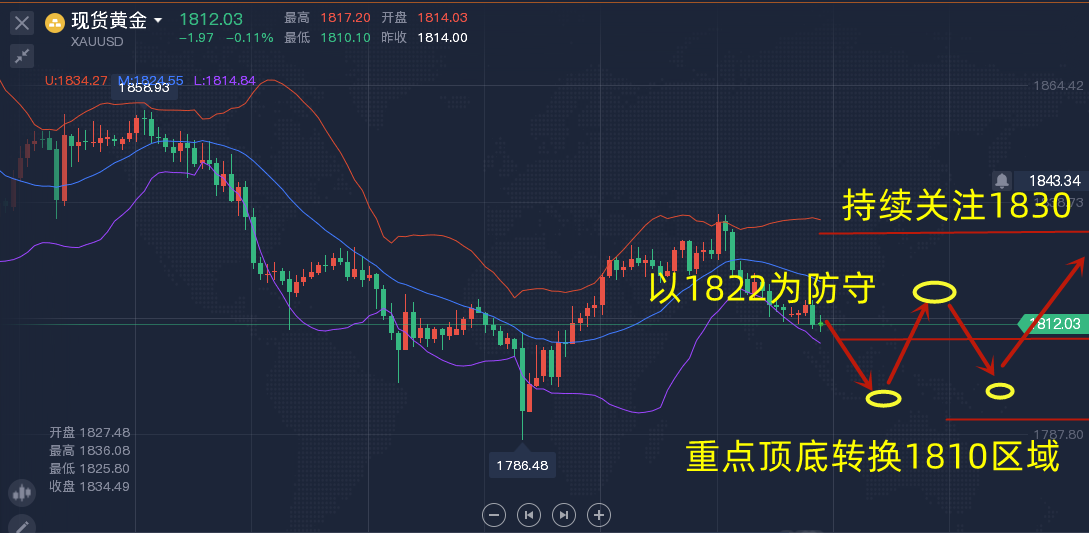Click the 开盘 1814.03 value
Screen dimensions: 1089x533
442,18
